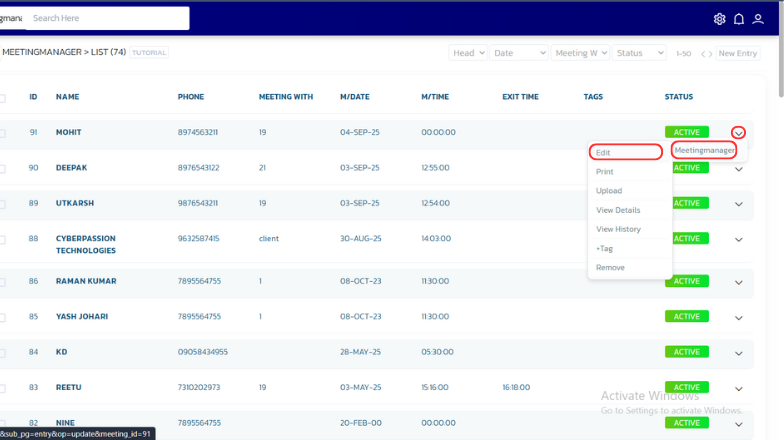
Task: Click the notification bell icon
Action: point(739,19)
